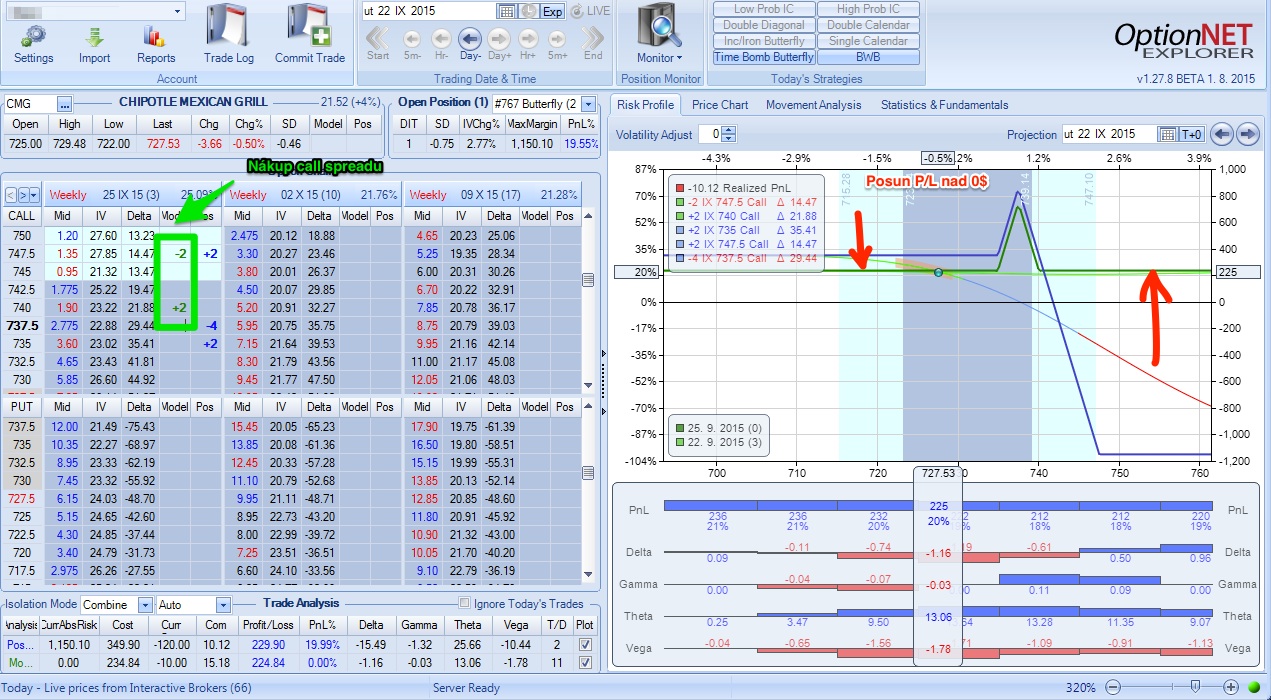The width and height of the screenshot is (1271, 700).
Task: Select High Prob IC strategy
Action: tap(868, 9)
